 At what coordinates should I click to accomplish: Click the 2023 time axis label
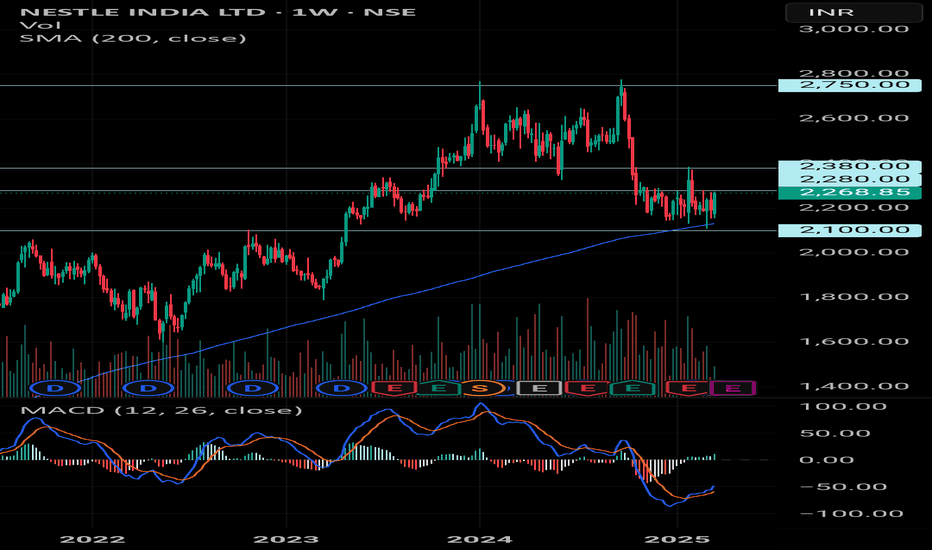pos(286,539)
